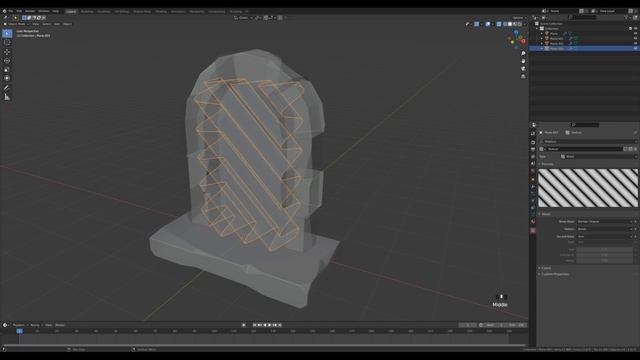Click the striped texture preview image
This screenshot has width=640, height=360.
[x=588, y=188]
